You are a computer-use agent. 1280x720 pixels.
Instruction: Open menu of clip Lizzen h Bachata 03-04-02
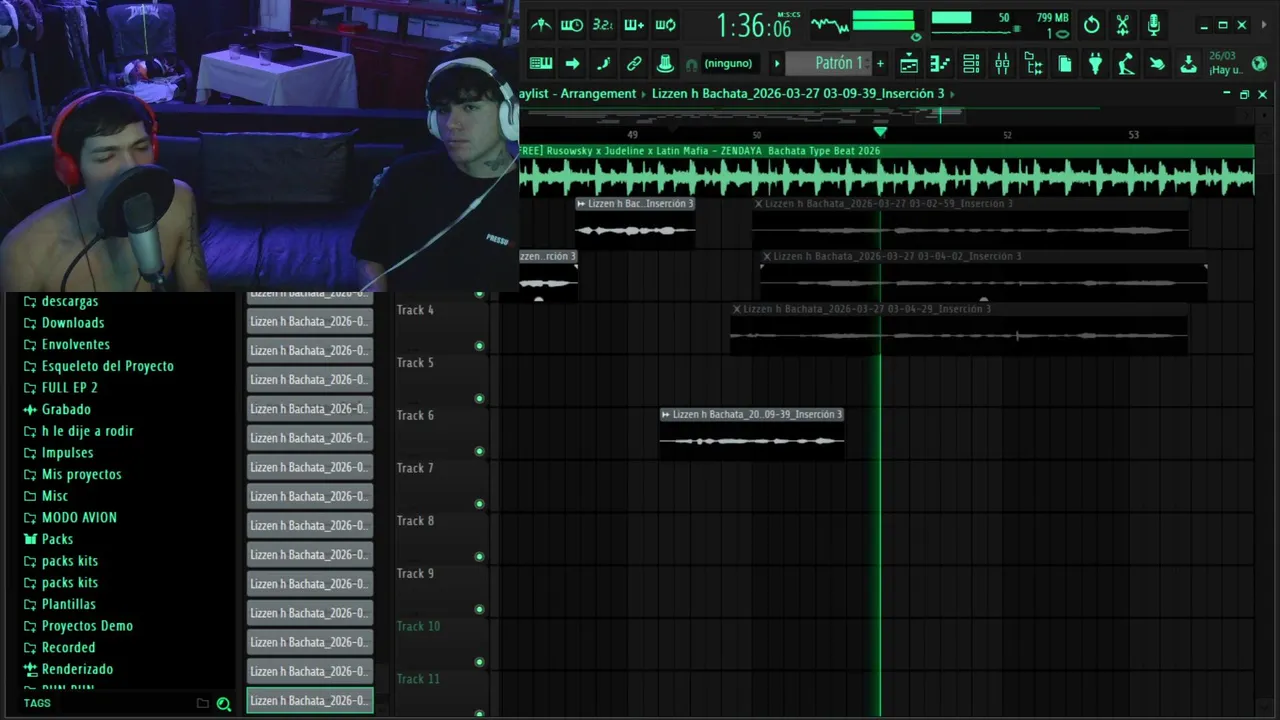[x=767, y=257]
